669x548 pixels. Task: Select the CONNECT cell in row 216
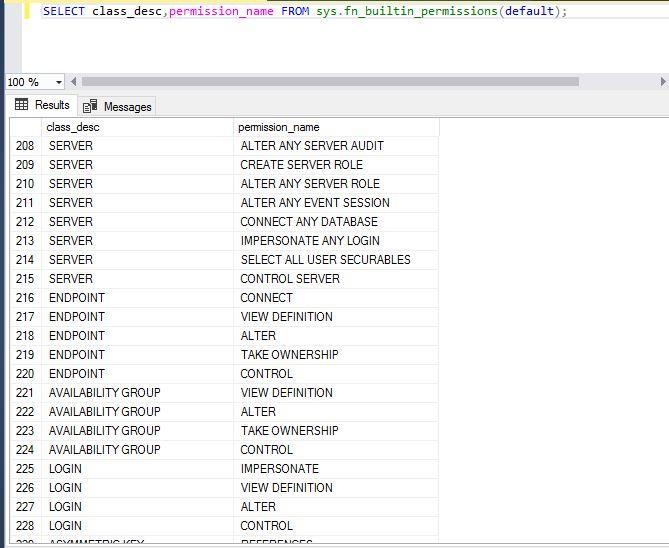click(336, 298)
